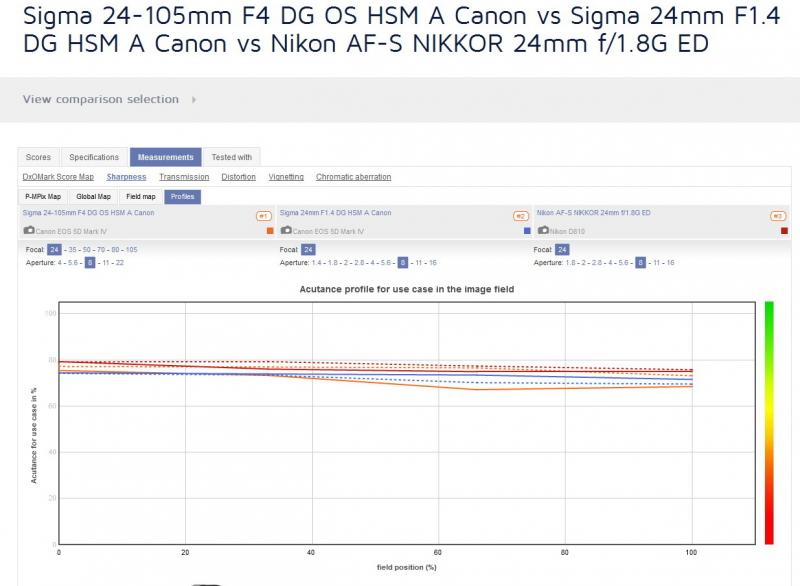Pick aperture 22 for Sigma 24-105mm
This screenshot has width=800, height=586.
[x=119, y=263]
